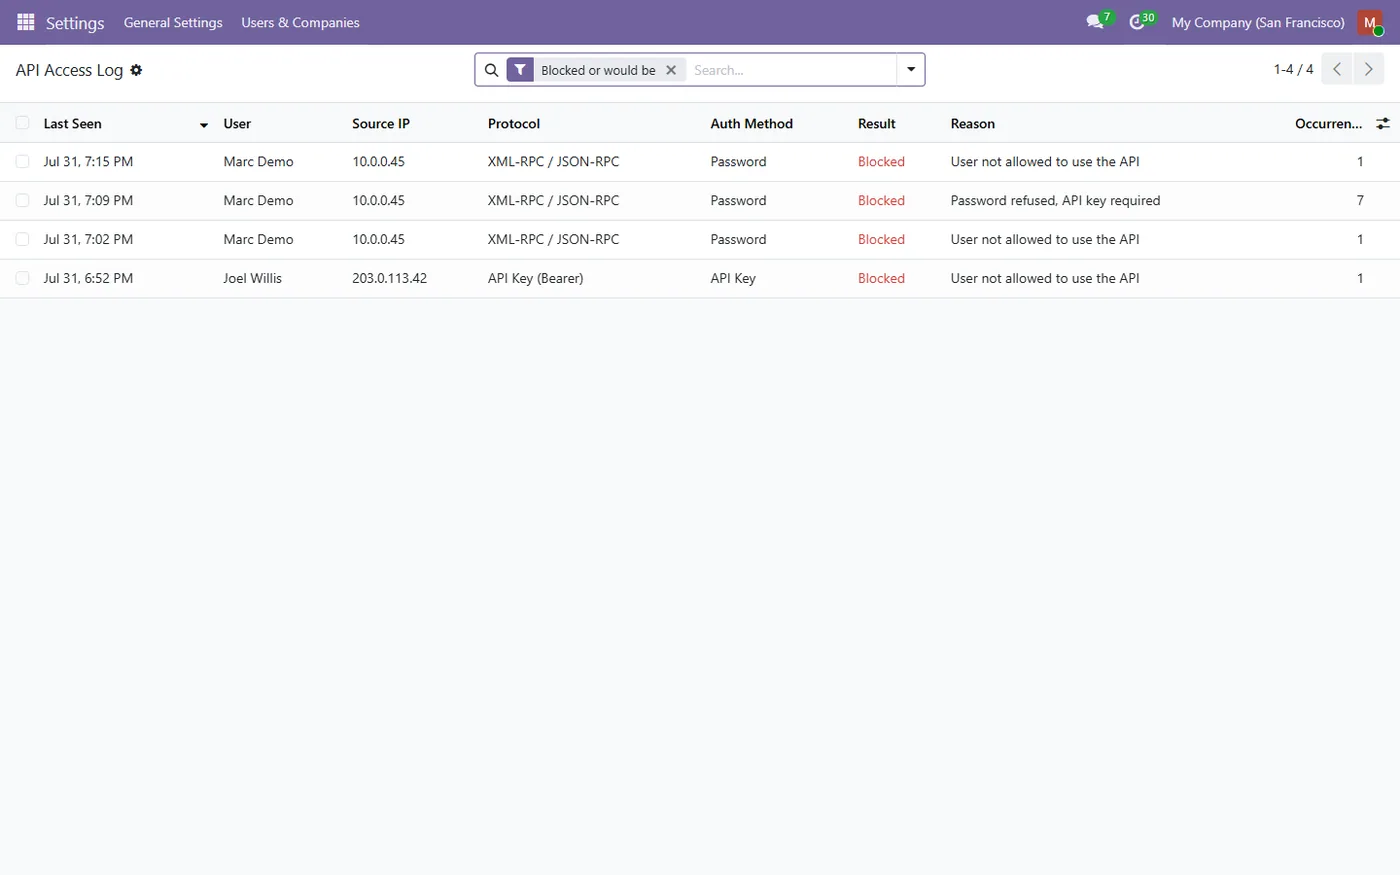Click the API Key auth method cell

click(733, 278)
